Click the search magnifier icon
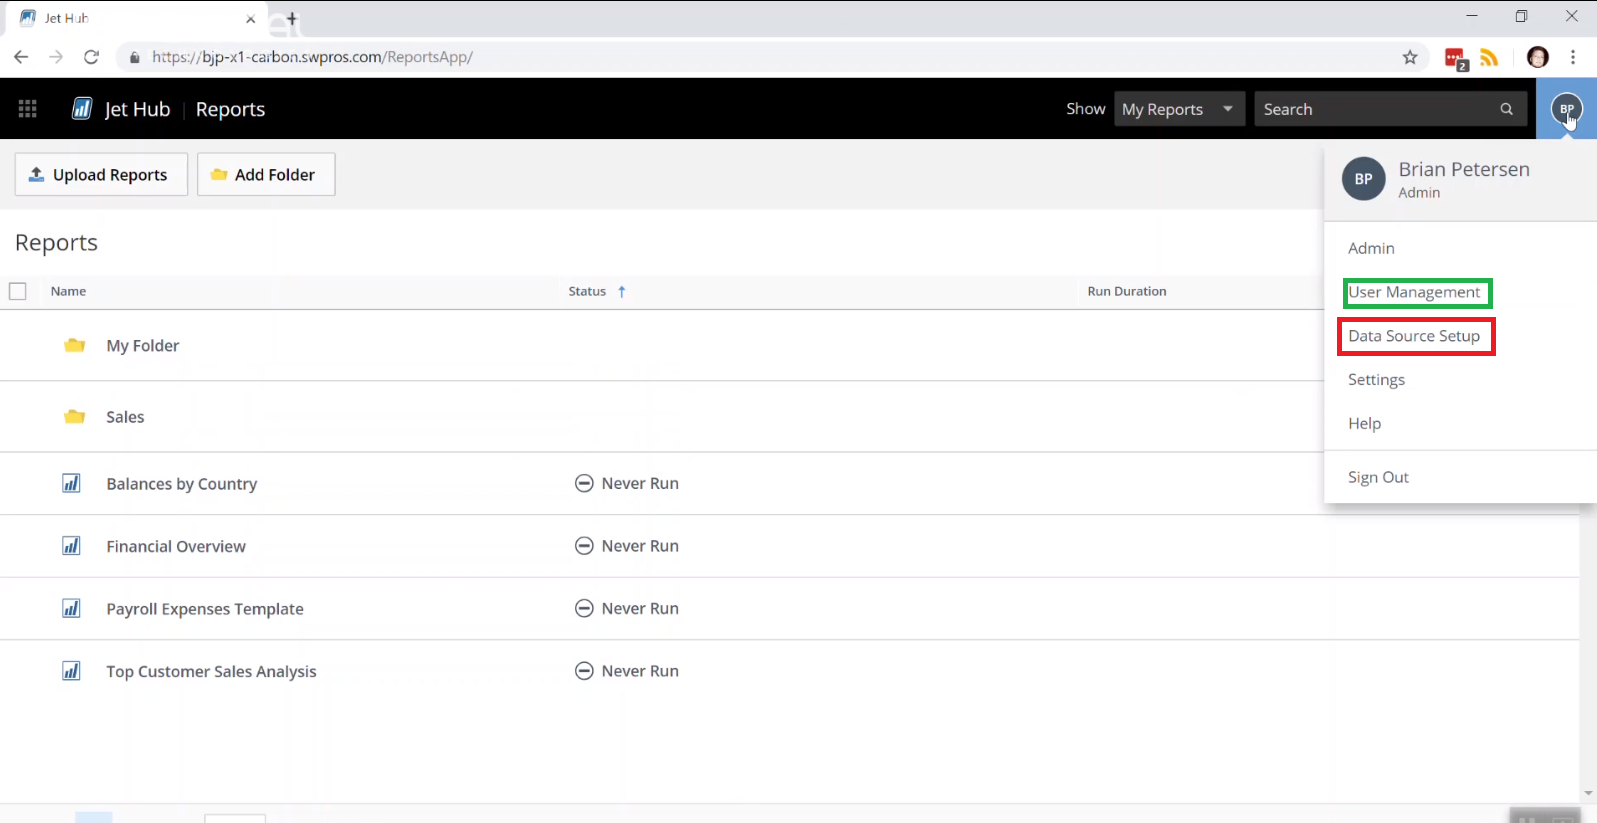 click(1506, 109)
